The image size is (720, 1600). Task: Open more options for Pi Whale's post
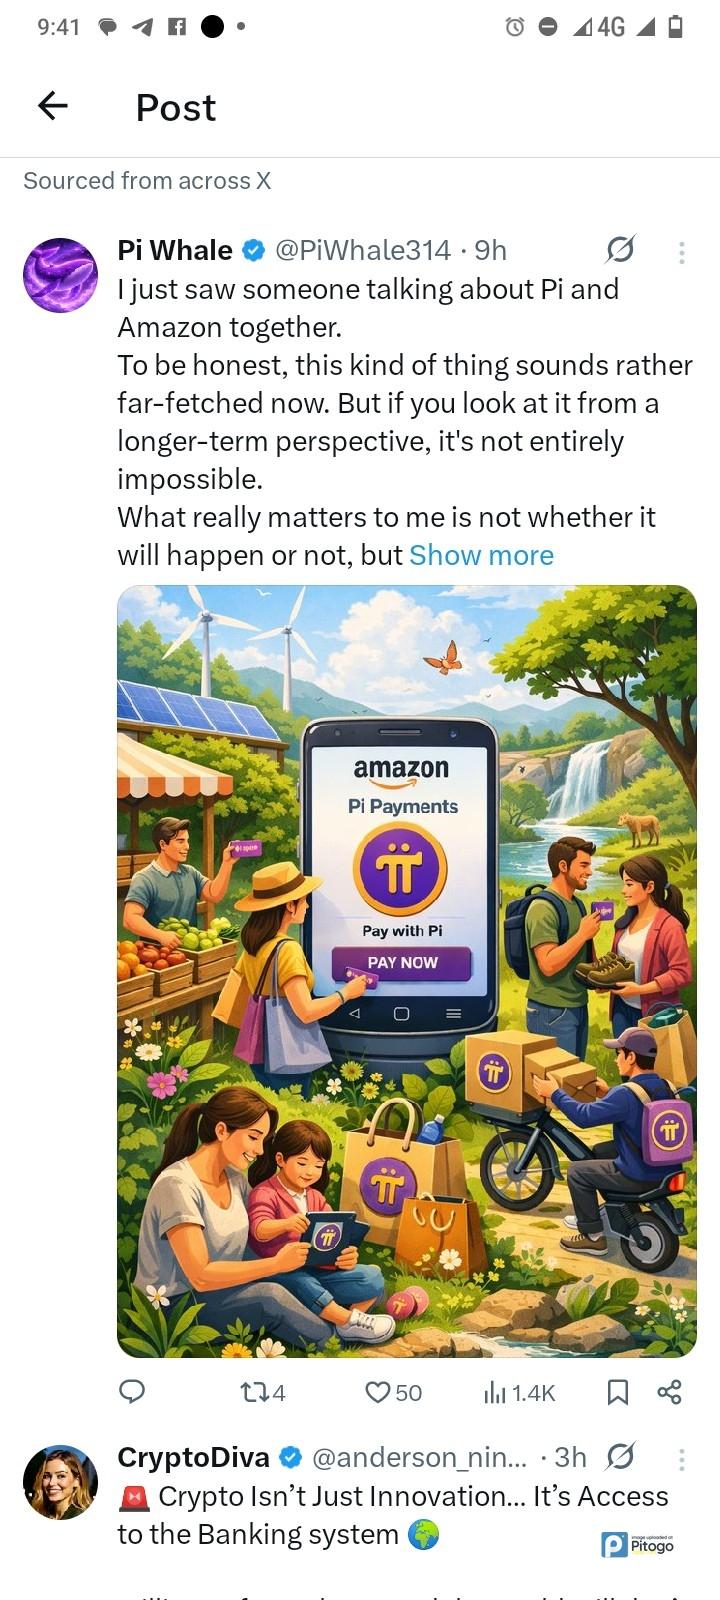coord(682,252)
